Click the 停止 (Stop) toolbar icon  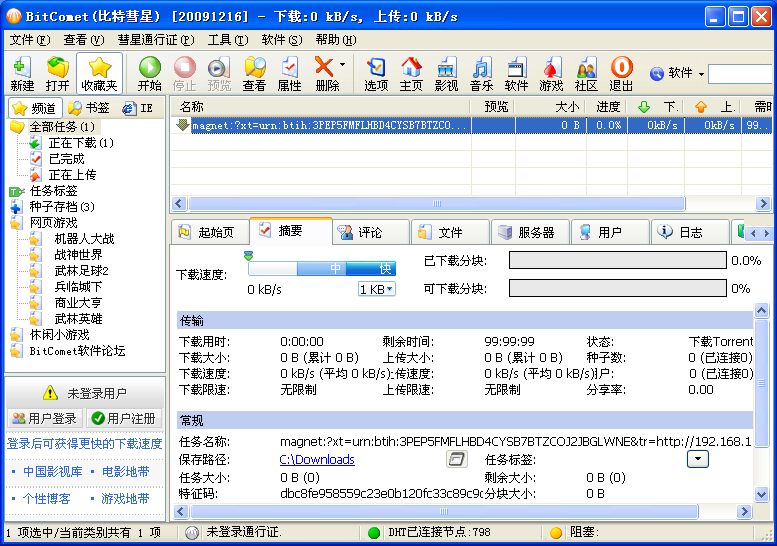pyautogui.click(x=185, y=73)
